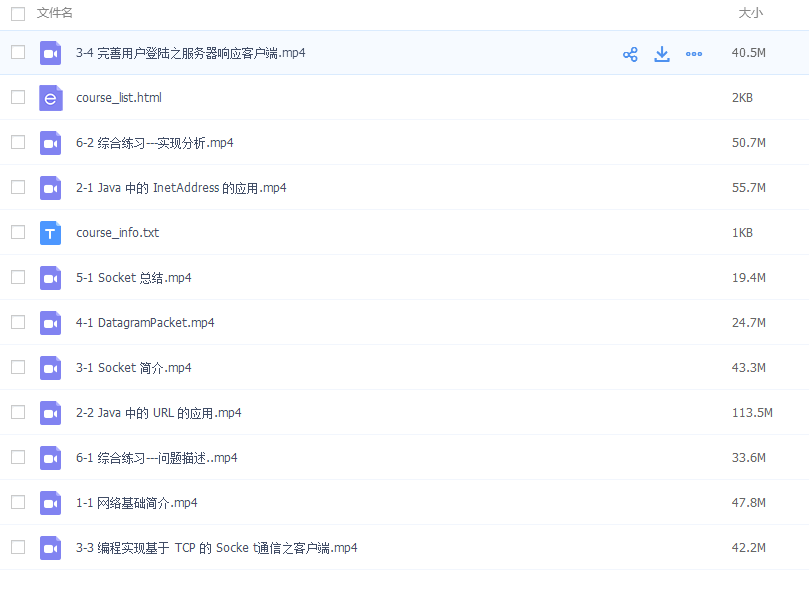Viewport: 809px width, 601px height.
Task: Select the course_list.html checkbox
Action: (18, 97)
